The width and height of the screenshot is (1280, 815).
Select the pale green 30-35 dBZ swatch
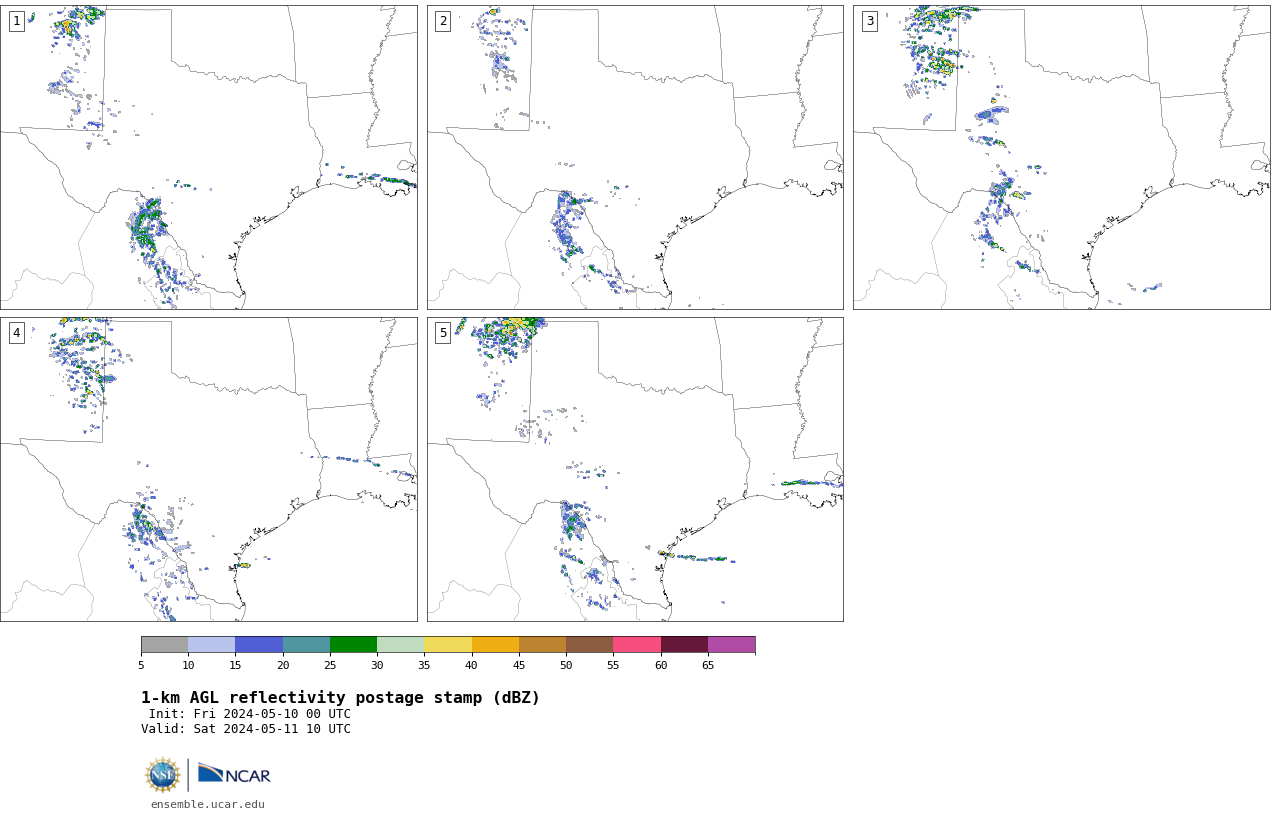pyautogui.click(x=401, y=644)
